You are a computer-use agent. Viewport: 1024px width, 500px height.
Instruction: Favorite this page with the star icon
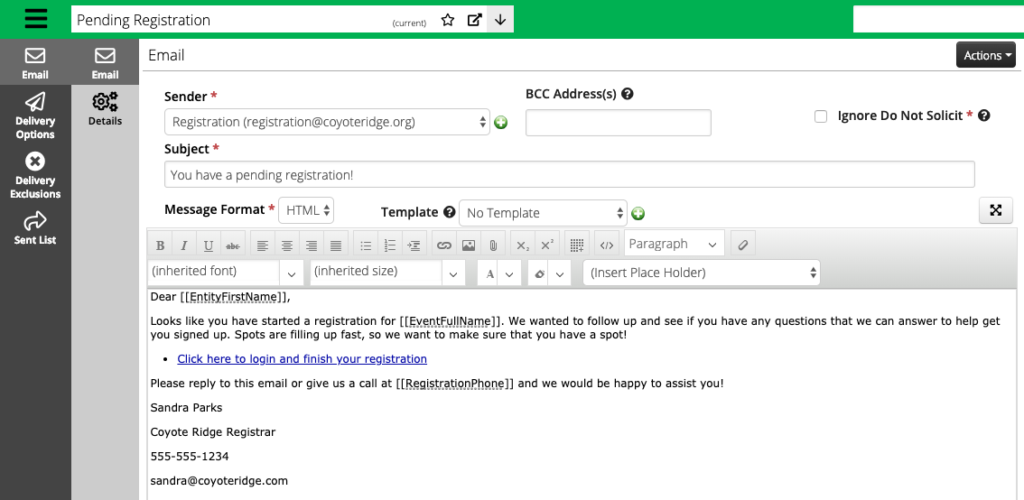(448, 20)
